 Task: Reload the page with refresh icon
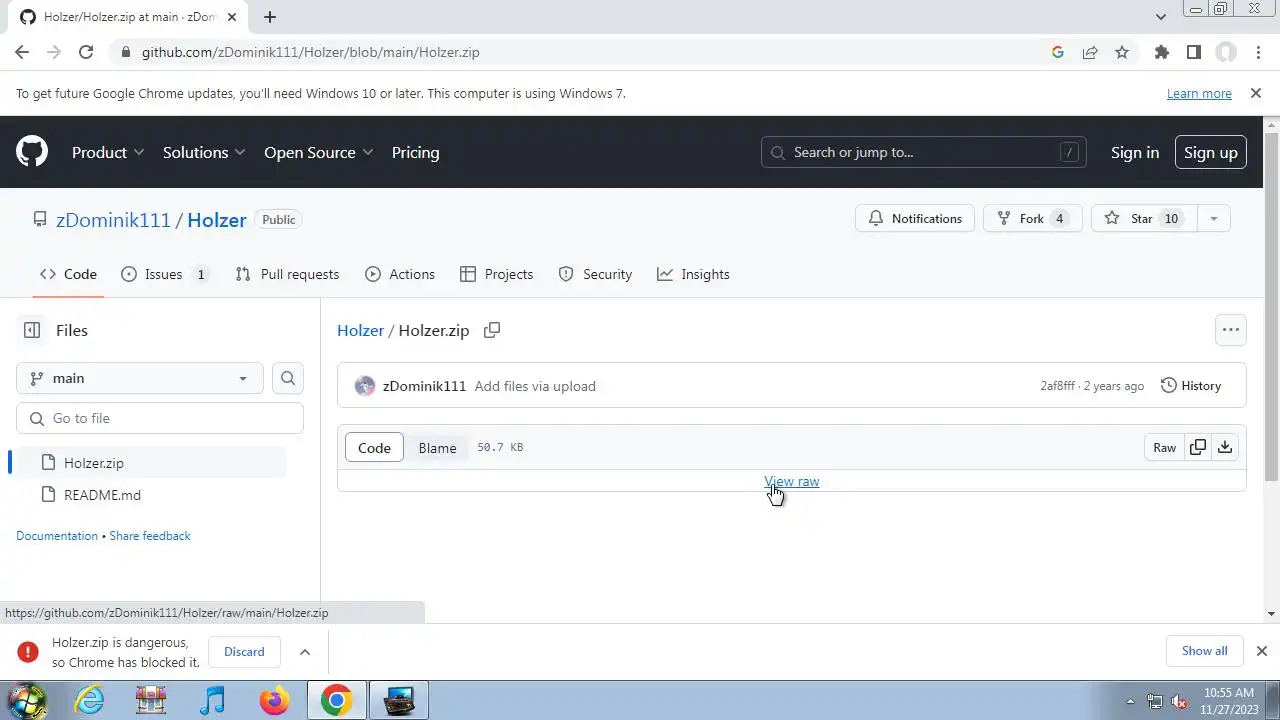pyautogui.click(x=86, y=52)
